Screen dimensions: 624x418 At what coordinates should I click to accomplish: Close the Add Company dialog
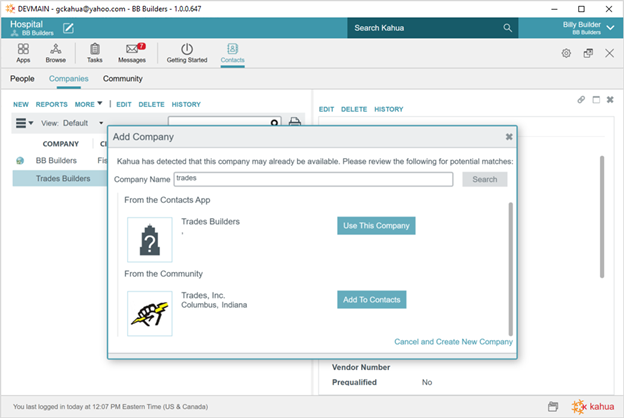[x=508, y=136]
